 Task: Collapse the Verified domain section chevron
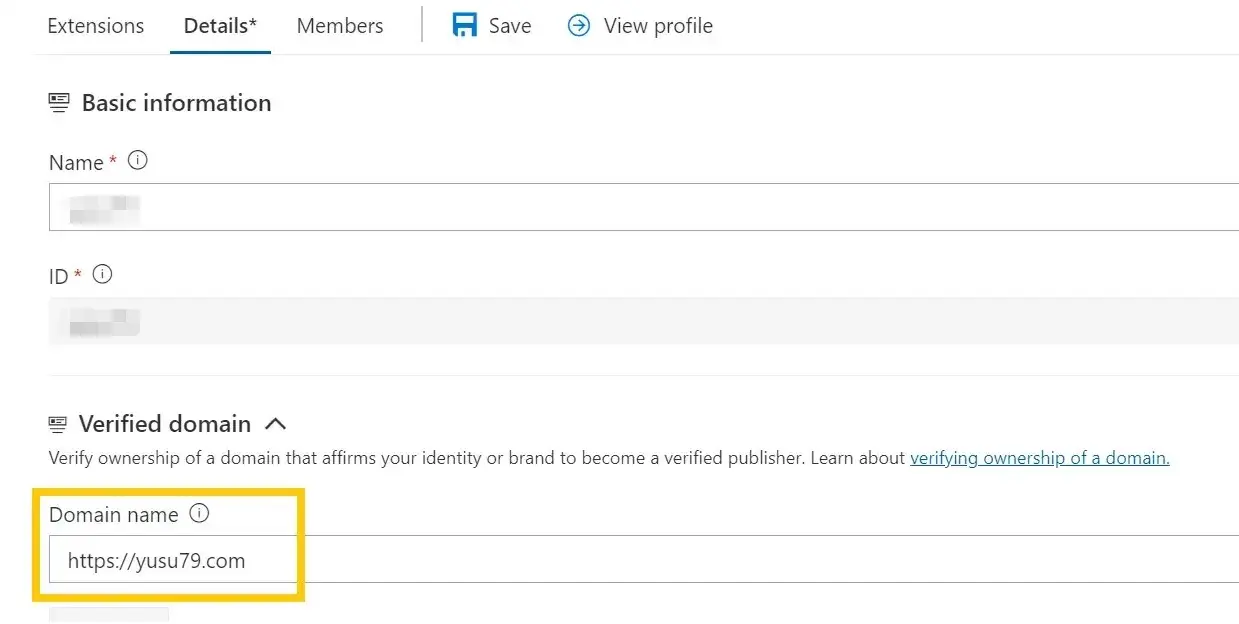pos(275,424)
